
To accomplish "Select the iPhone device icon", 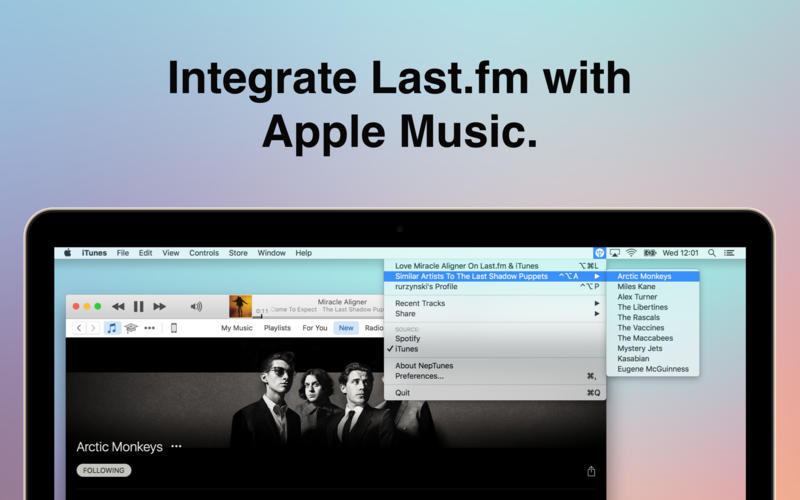I will coord(173,328).
